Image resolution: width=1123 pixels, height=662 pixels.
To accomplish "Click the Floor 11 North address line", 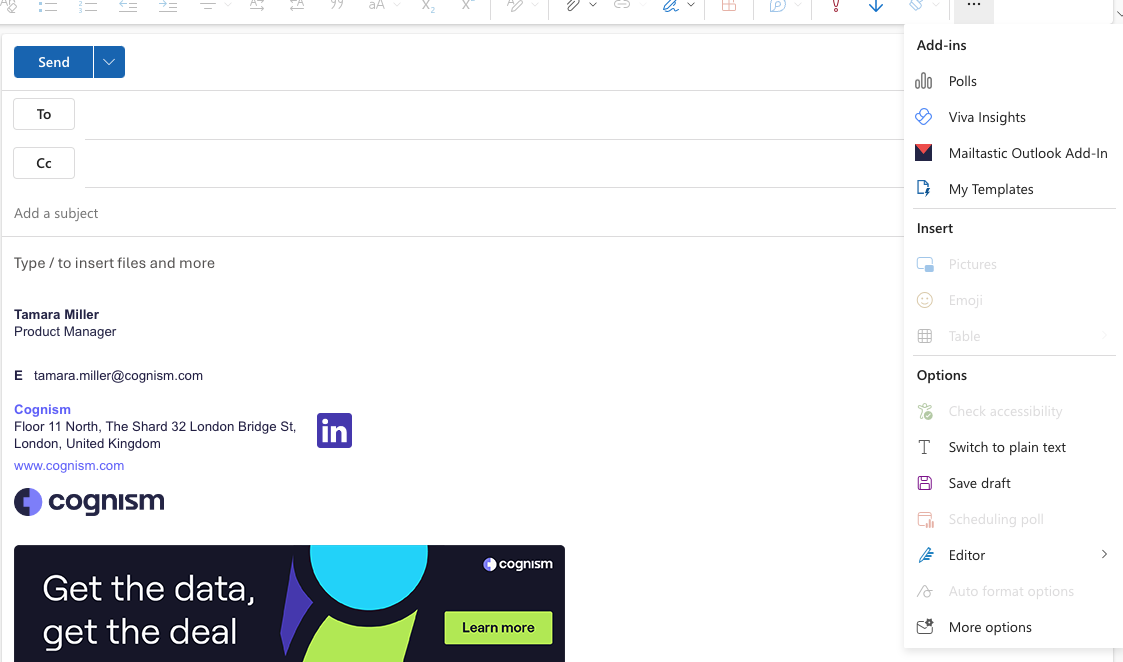I will (155, 426).
